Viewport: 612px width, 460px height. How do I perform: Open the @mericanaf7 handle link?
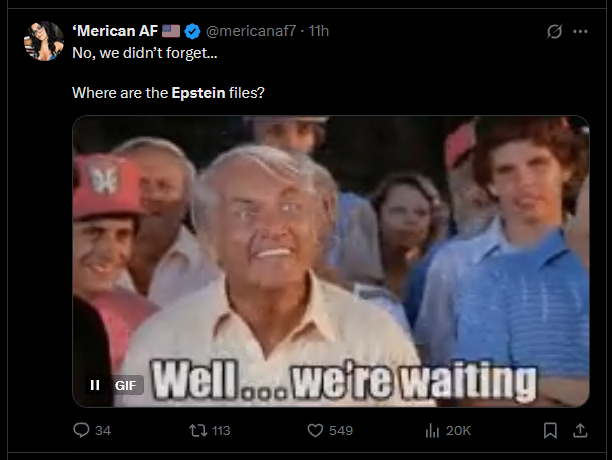click(251, 31)
